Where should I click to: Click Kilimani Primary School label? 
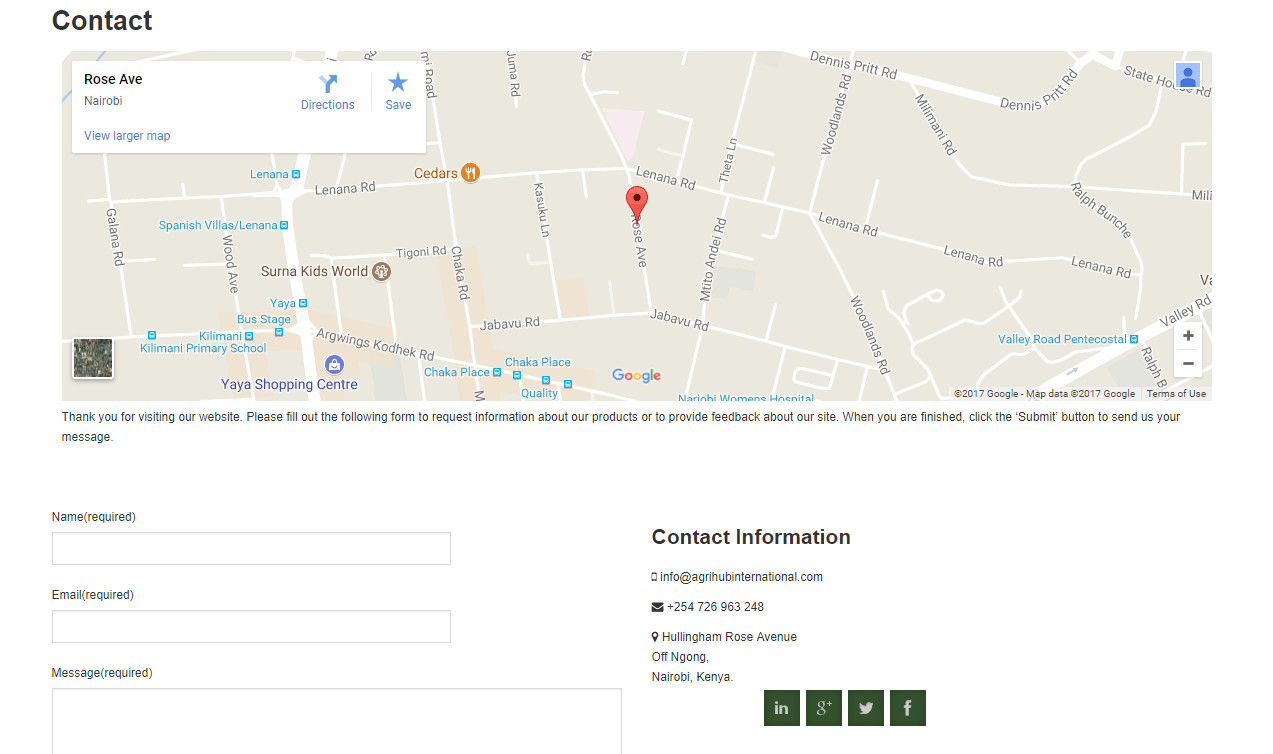click(x=203, y=349)
